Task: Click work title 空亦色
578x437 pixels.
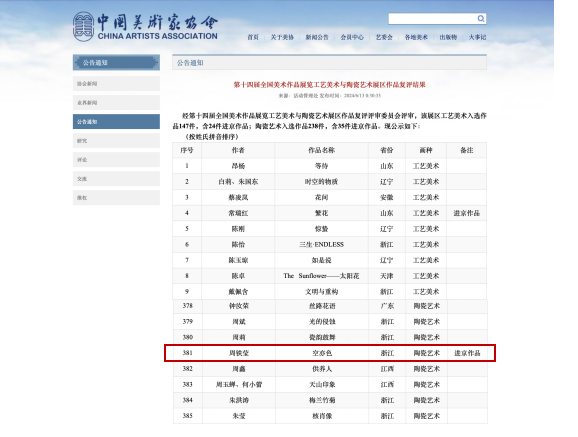Action: pyautogui.click(x=322, y=353)
